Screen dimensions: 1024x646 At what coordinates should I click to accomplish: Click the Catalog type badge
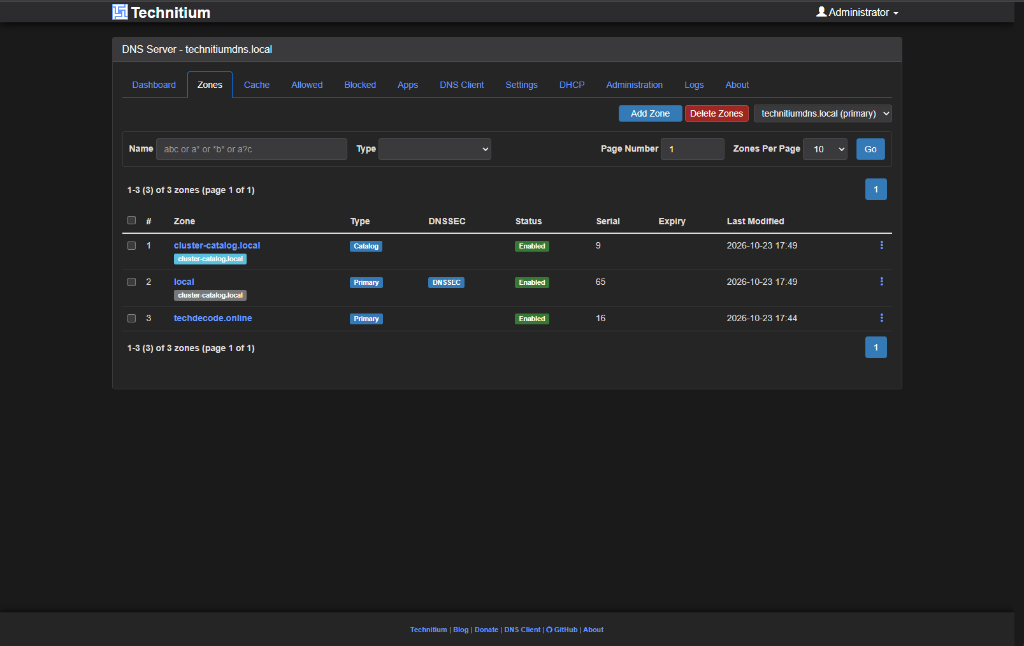(x=366, y=246)
